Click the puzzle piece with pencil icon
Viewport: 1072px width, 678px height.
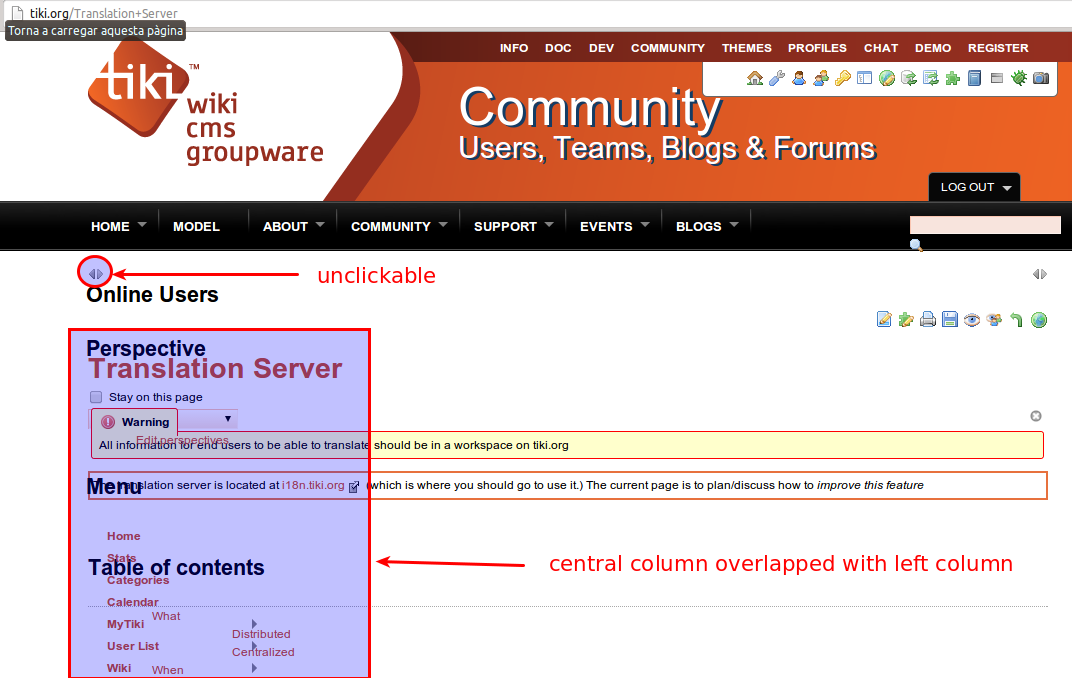click(x=906, y=319)
